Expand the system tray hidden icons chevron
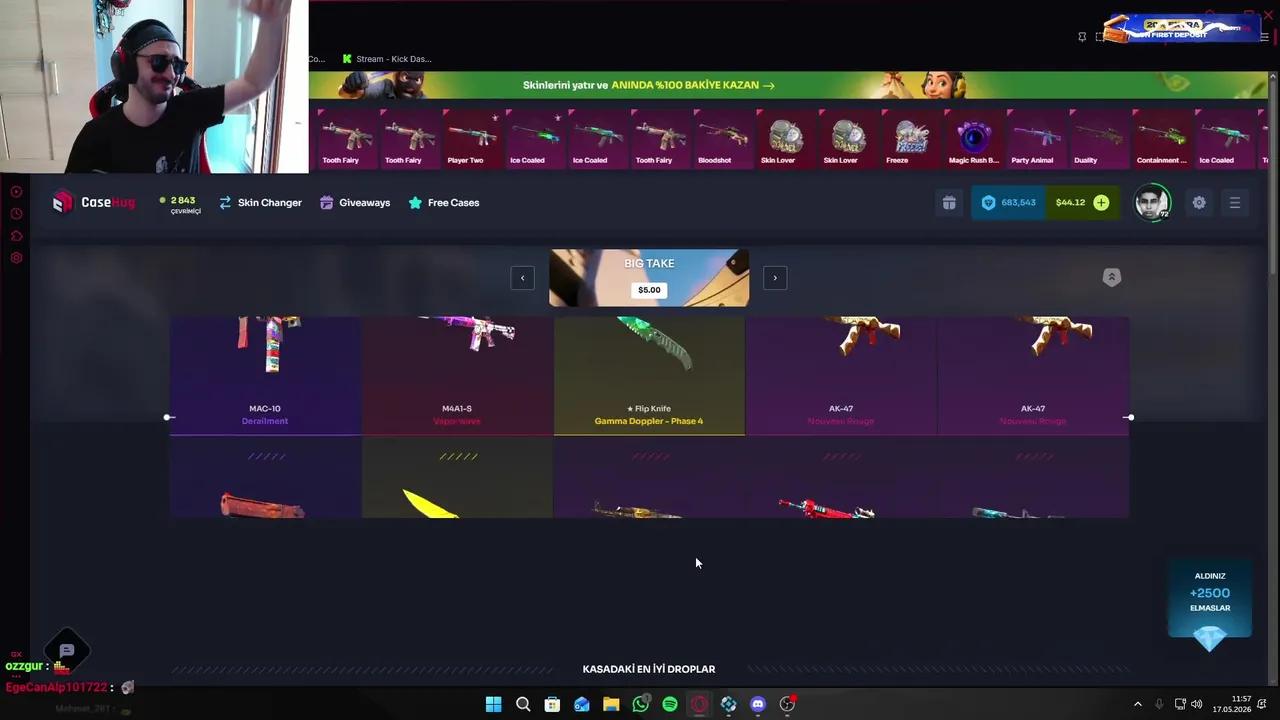 point(1137,704)
